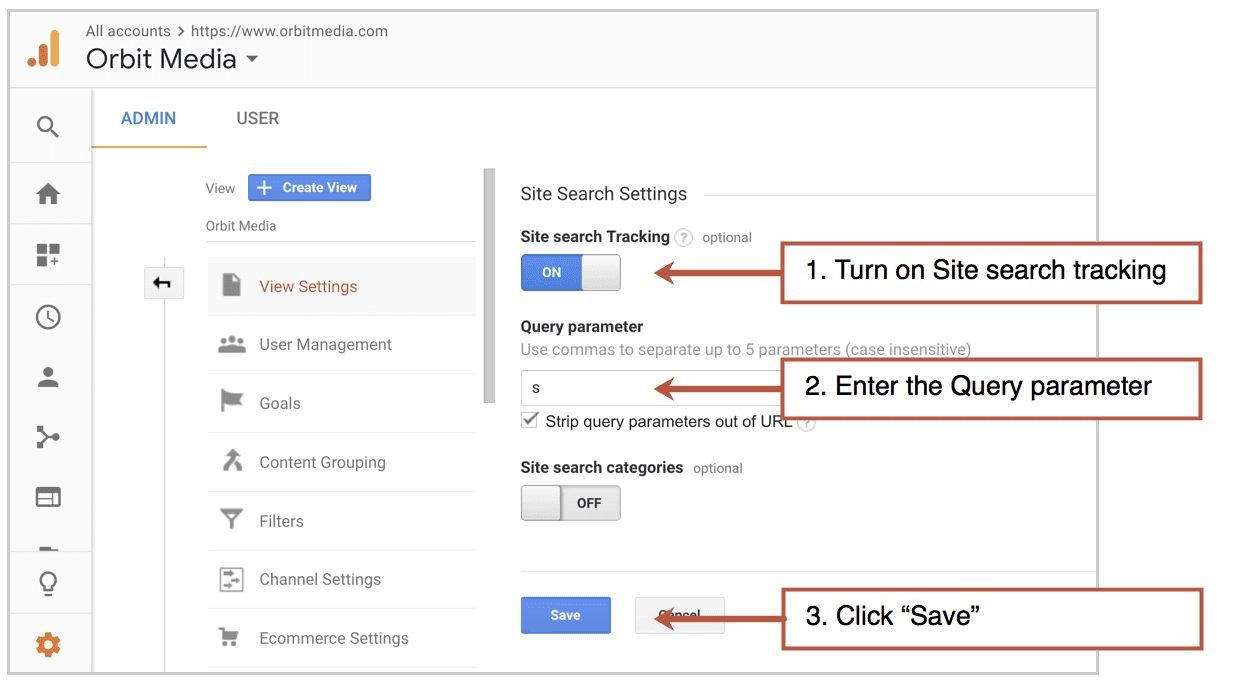1233x684 pixels.
Task: Click the Admin gear icon
Action: click(48, 645)
